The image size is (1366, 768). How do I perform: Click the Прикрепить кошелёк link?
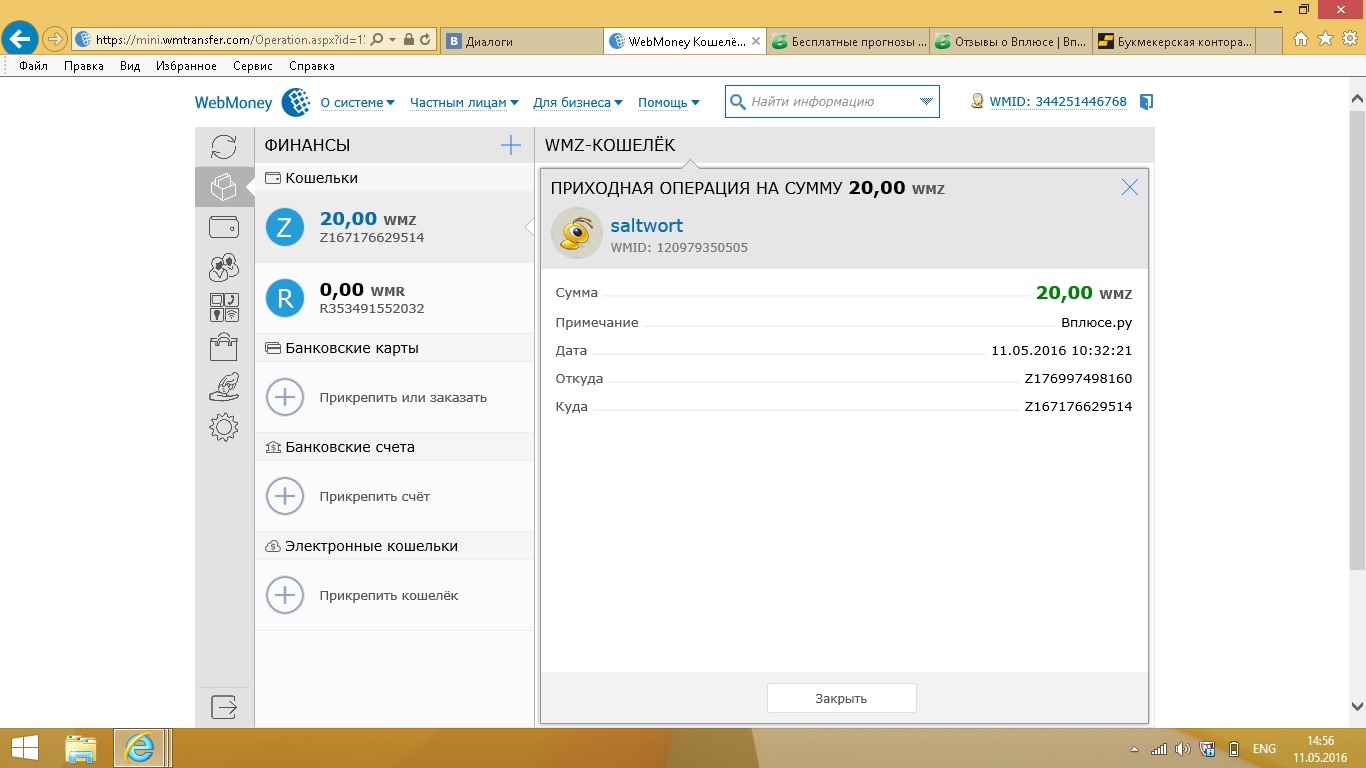click(389, 595)
